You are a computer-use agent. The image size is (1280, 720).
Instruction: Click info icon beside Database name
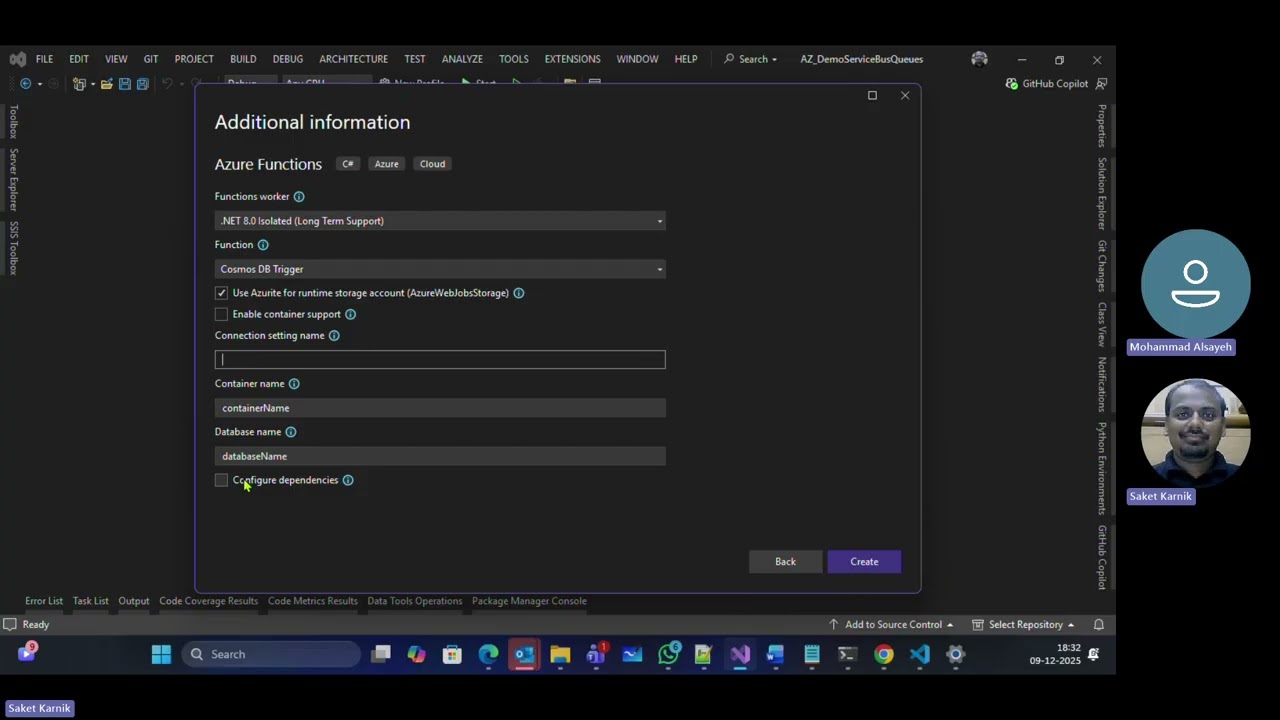(291, 432)
